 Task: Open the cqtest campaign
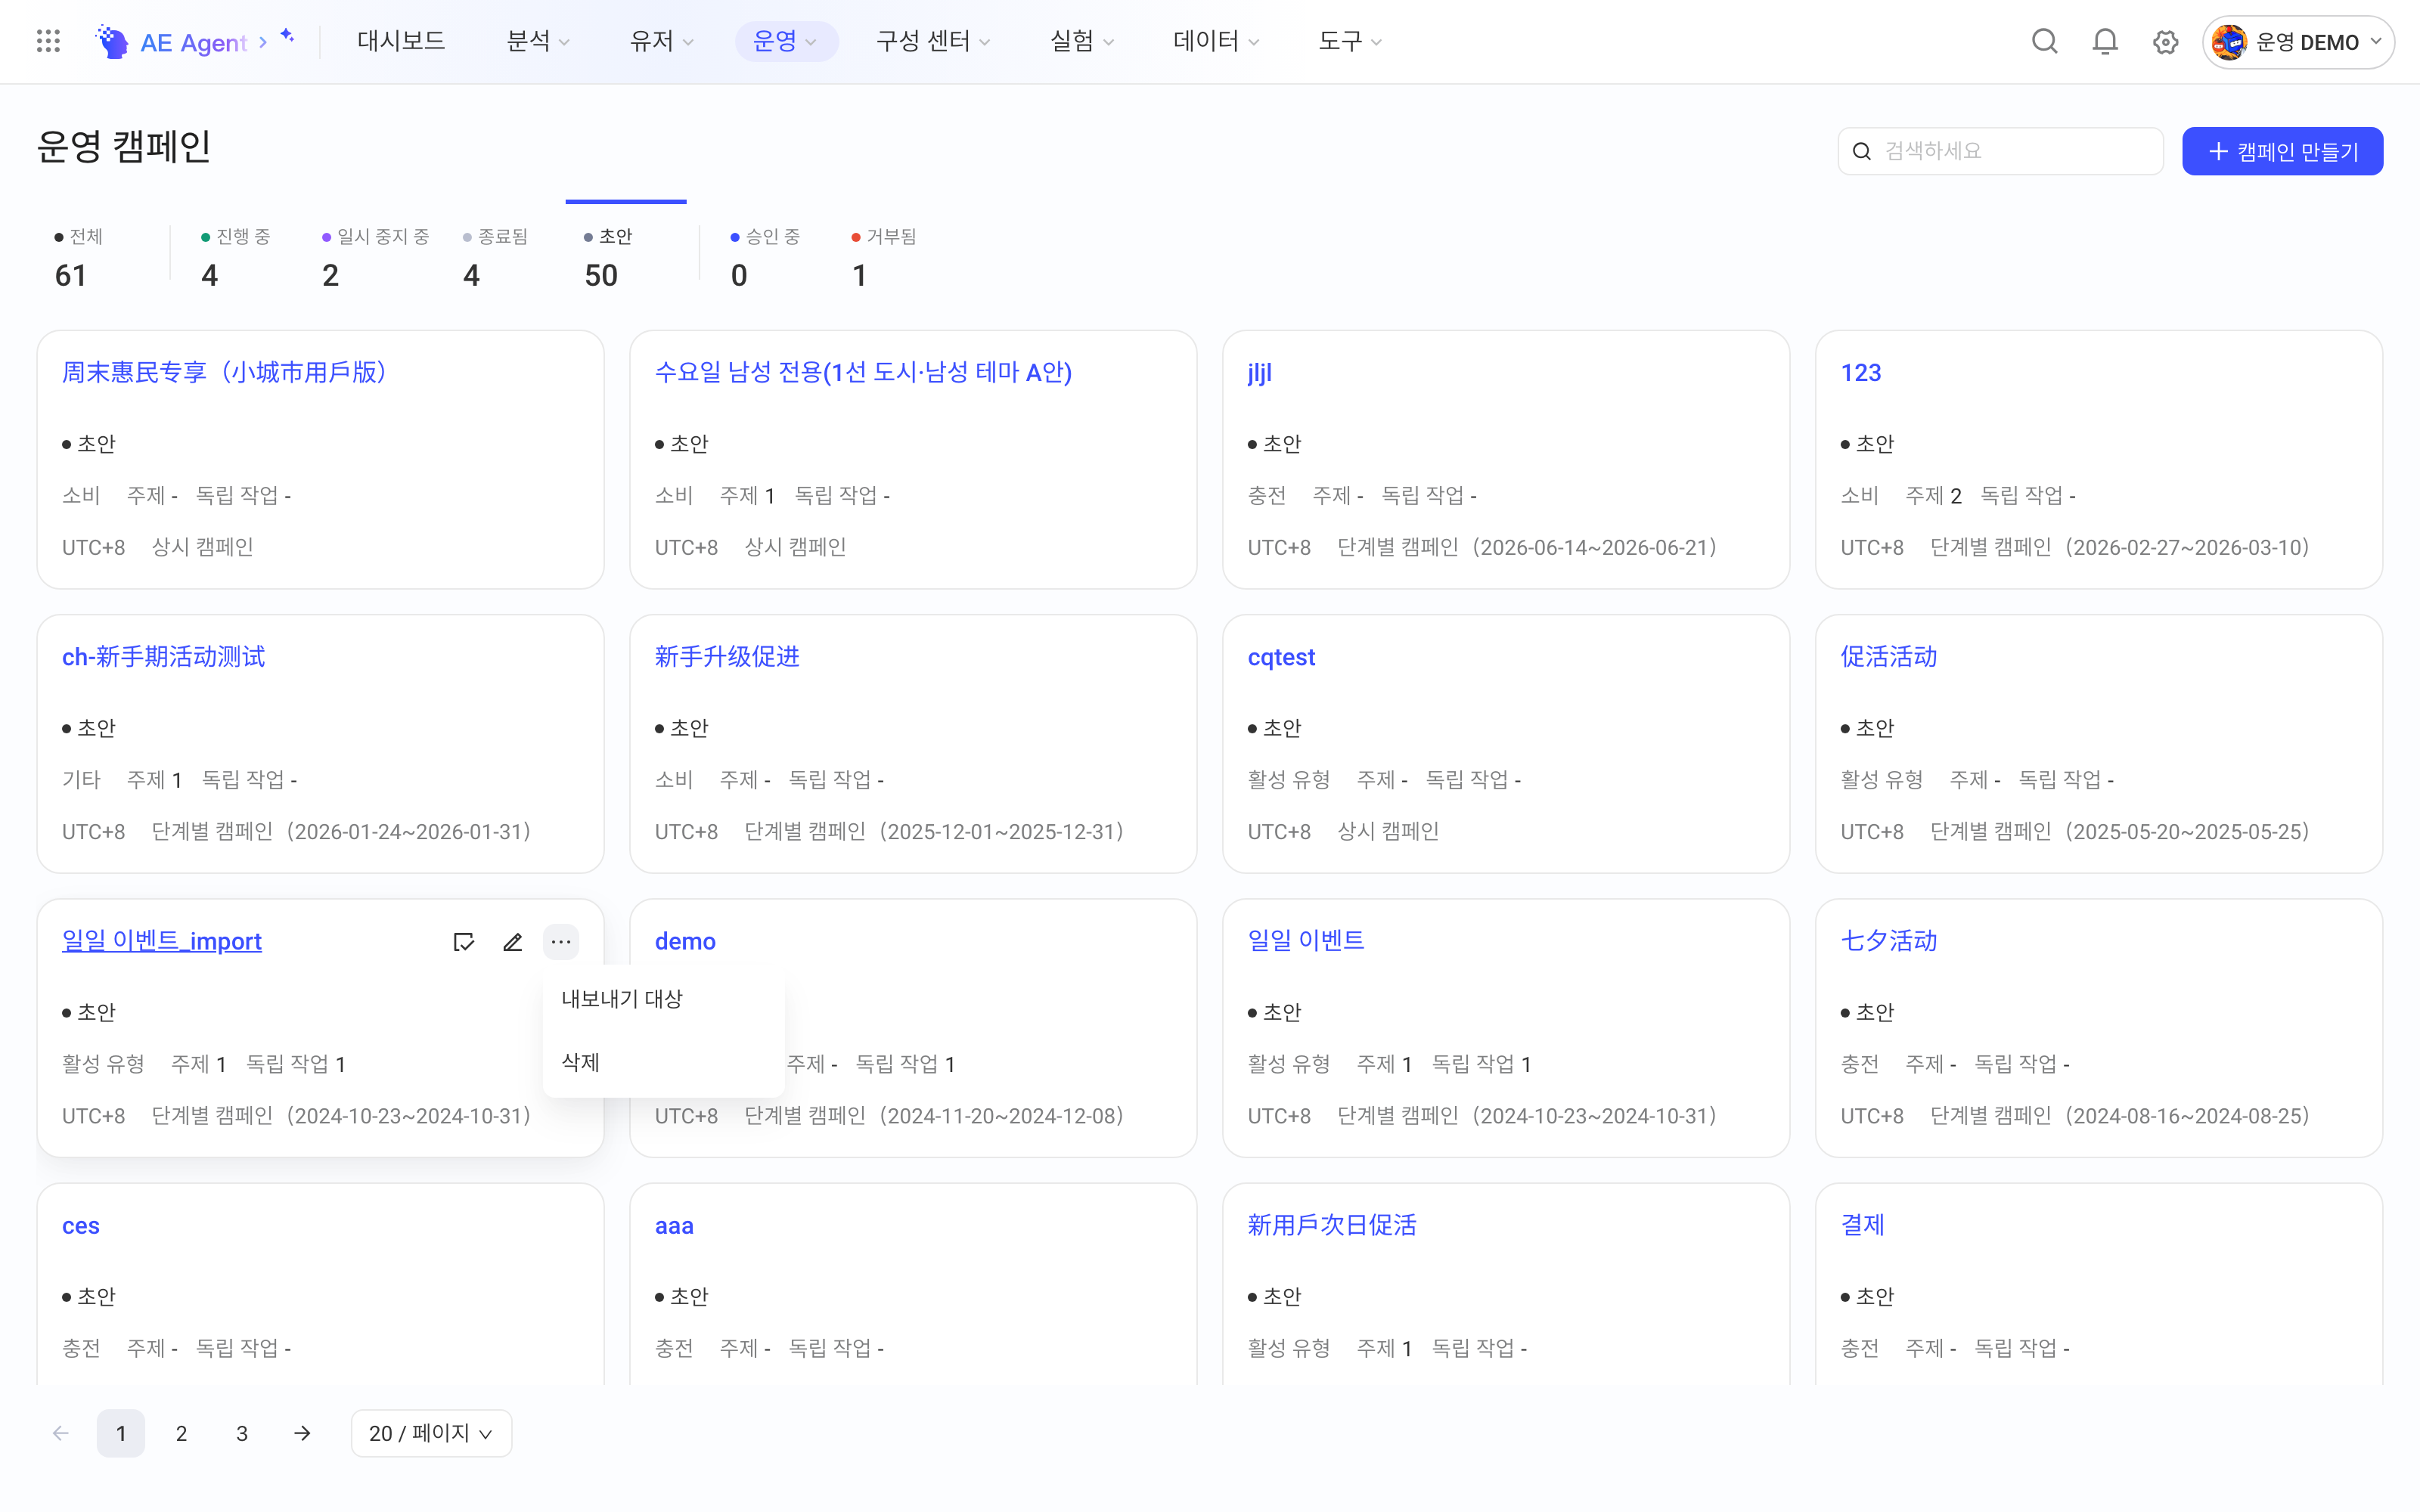pos(1281,657)
